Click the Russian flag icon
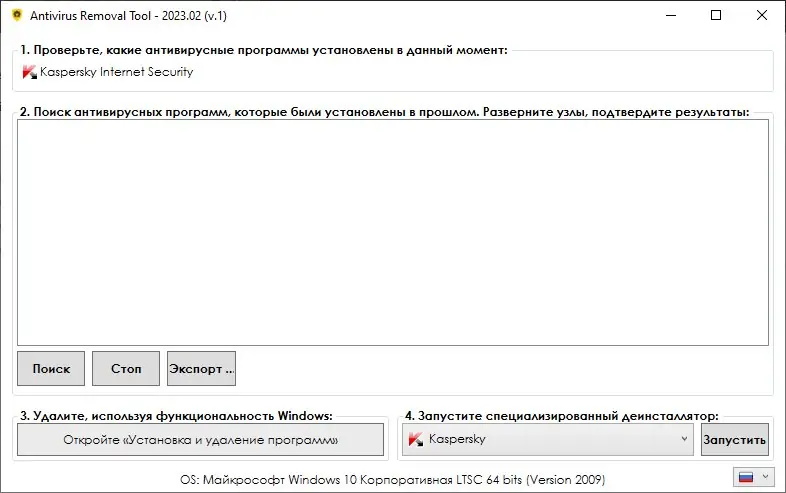The height and width of the screenshot is (493, 786). (x=746, y=477)
